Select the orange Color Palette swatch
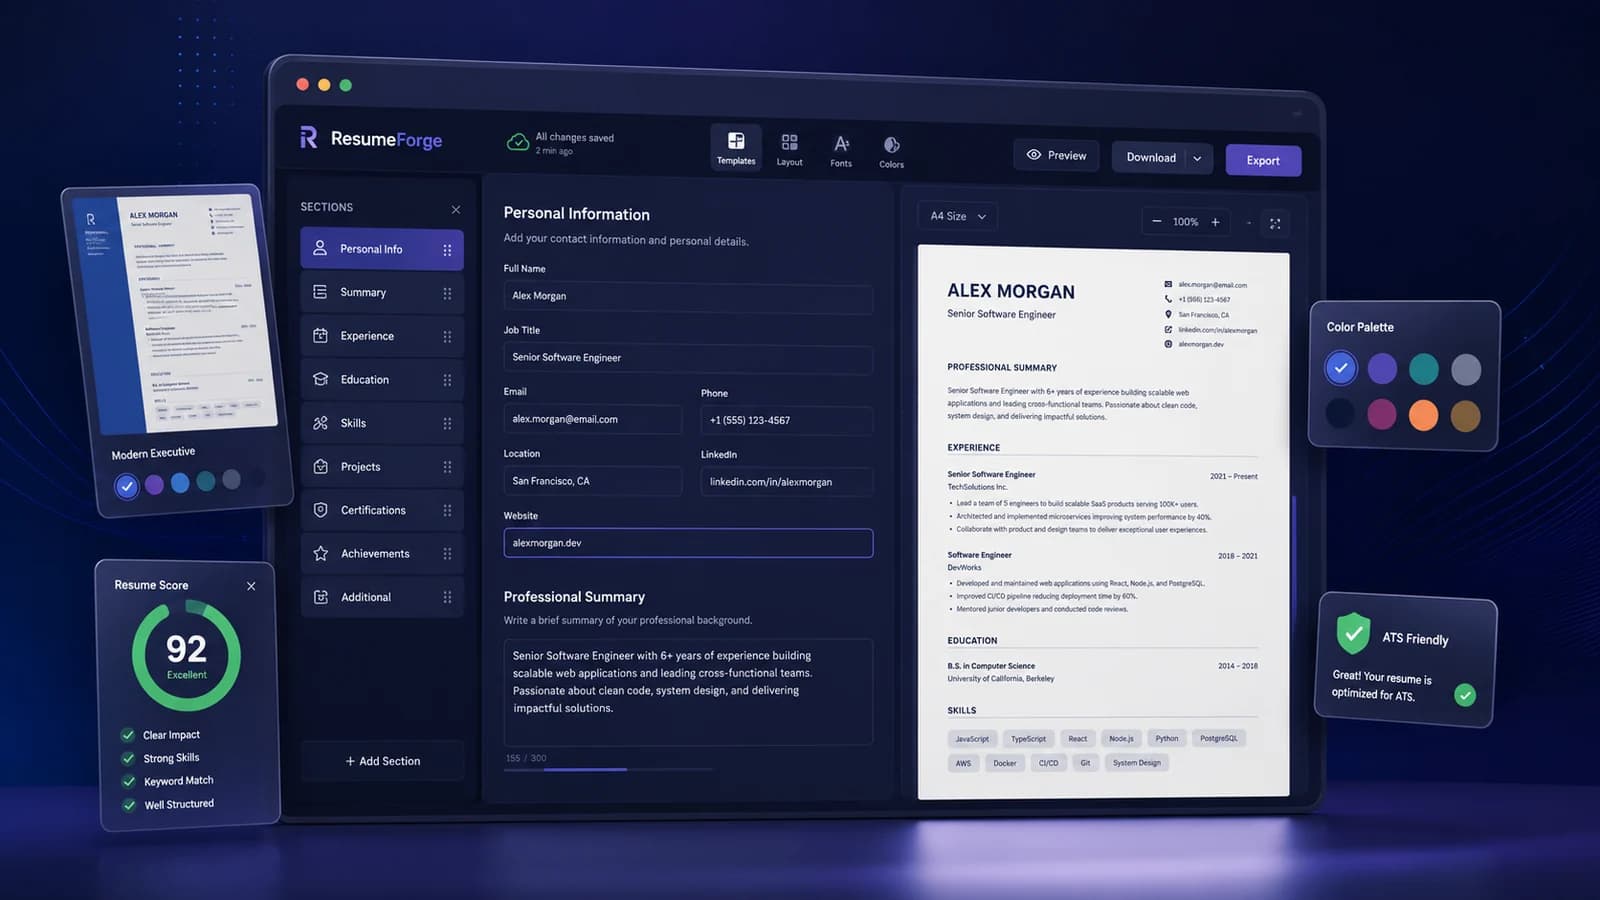The height and width of the screenshot is (900, 1600). click(1424, 415)
